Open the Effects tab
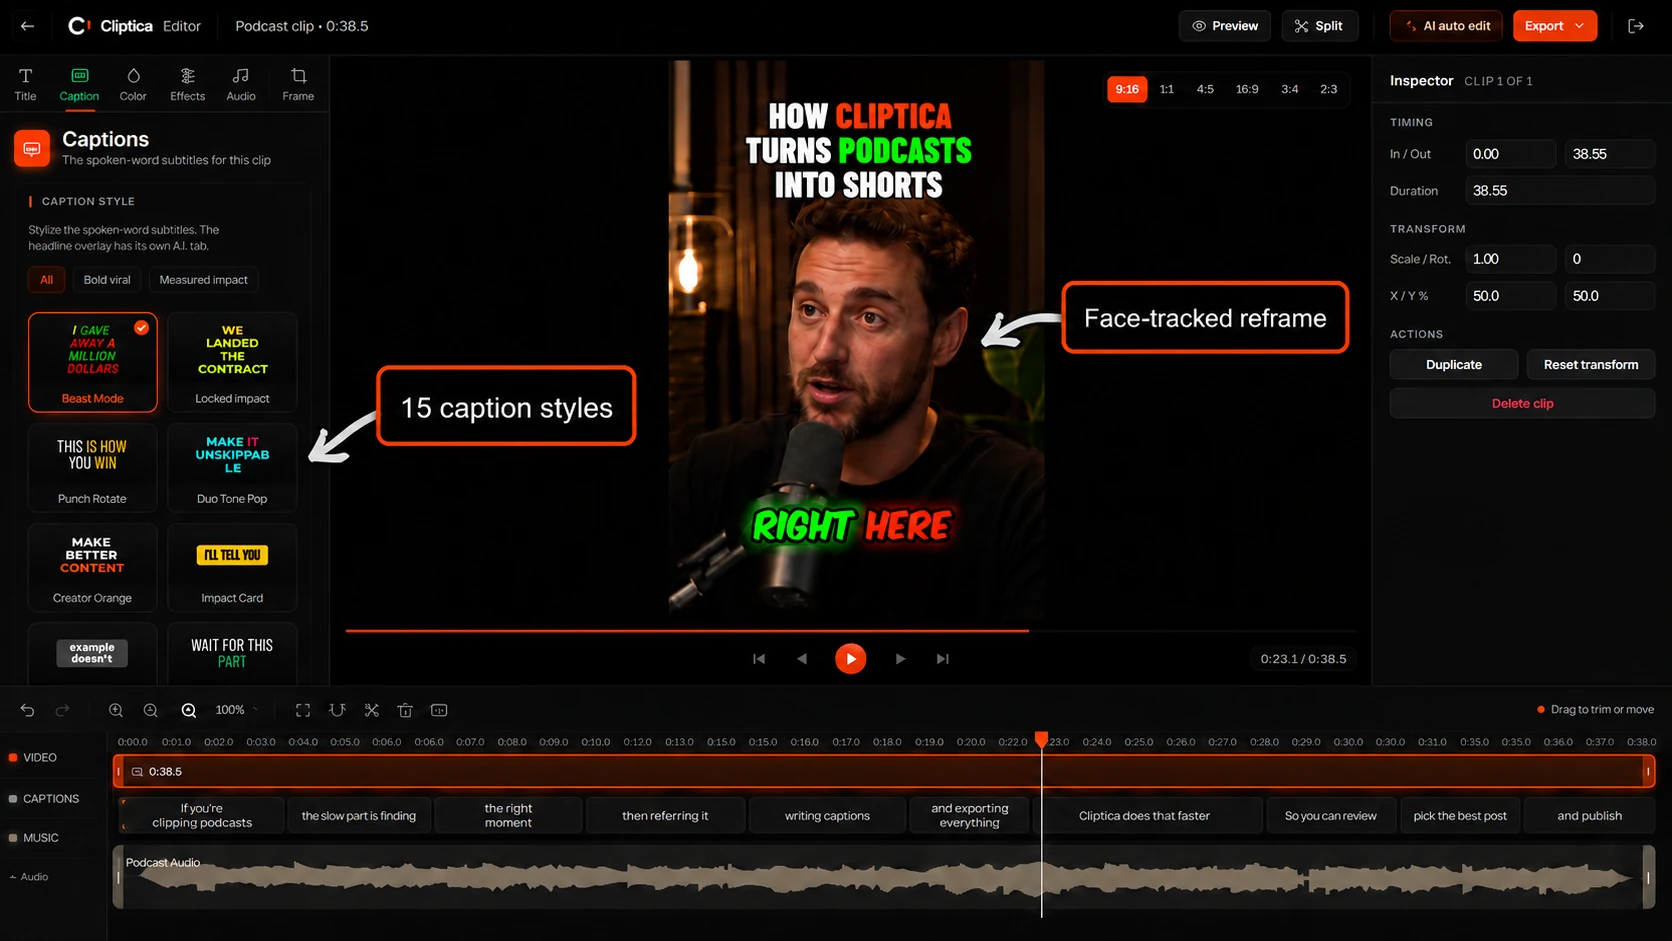The width and height of the screenshot is (1672, 941). pos(187,84)
